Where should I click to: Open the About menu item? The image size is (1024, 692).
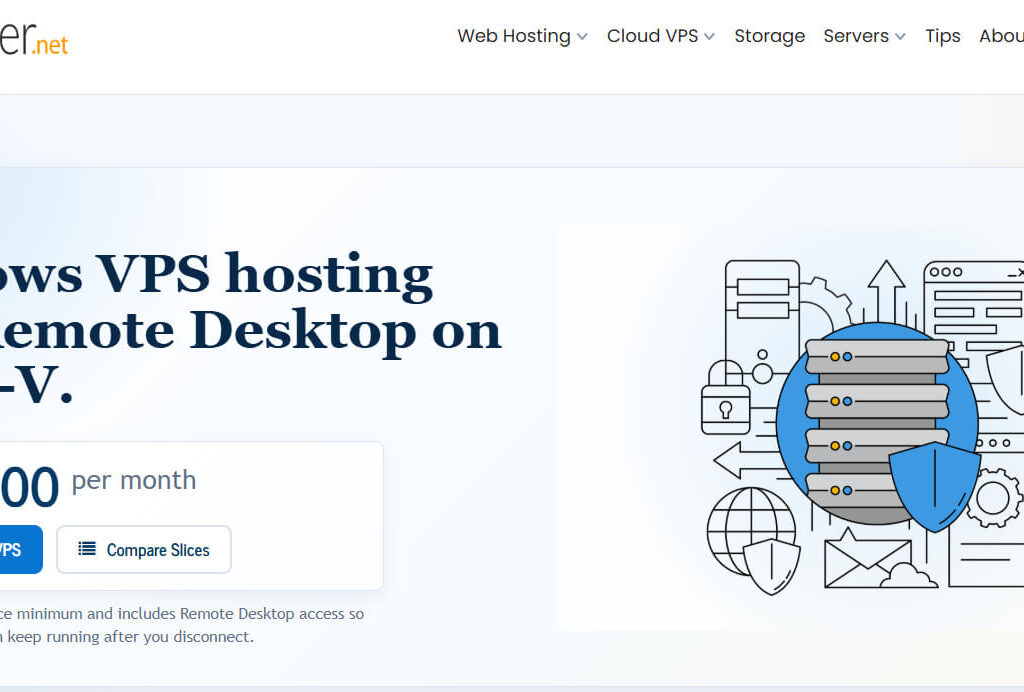1001,36
